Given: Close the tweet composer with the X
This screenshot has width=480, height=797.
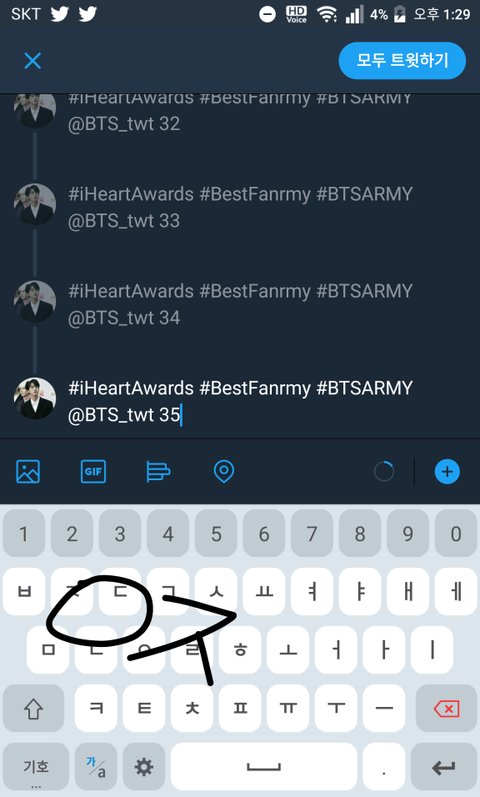Looking at the screenshot, I should (x=33, y=61).
